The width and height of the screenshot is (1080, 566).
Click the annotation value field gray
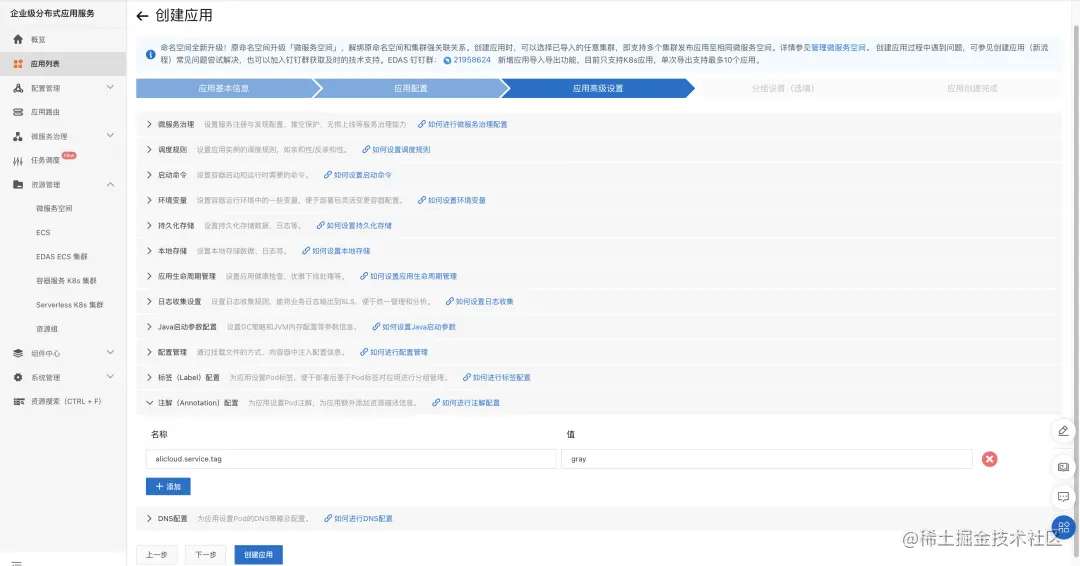point(767,459)
